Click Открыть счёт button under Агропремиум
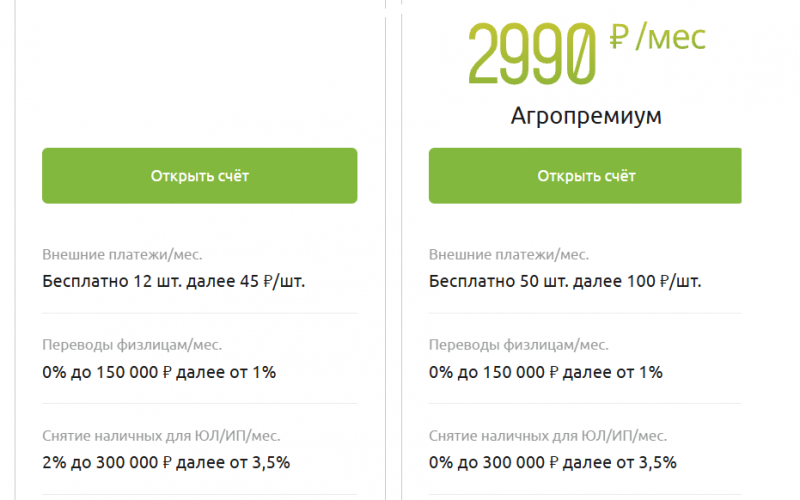 585,176
